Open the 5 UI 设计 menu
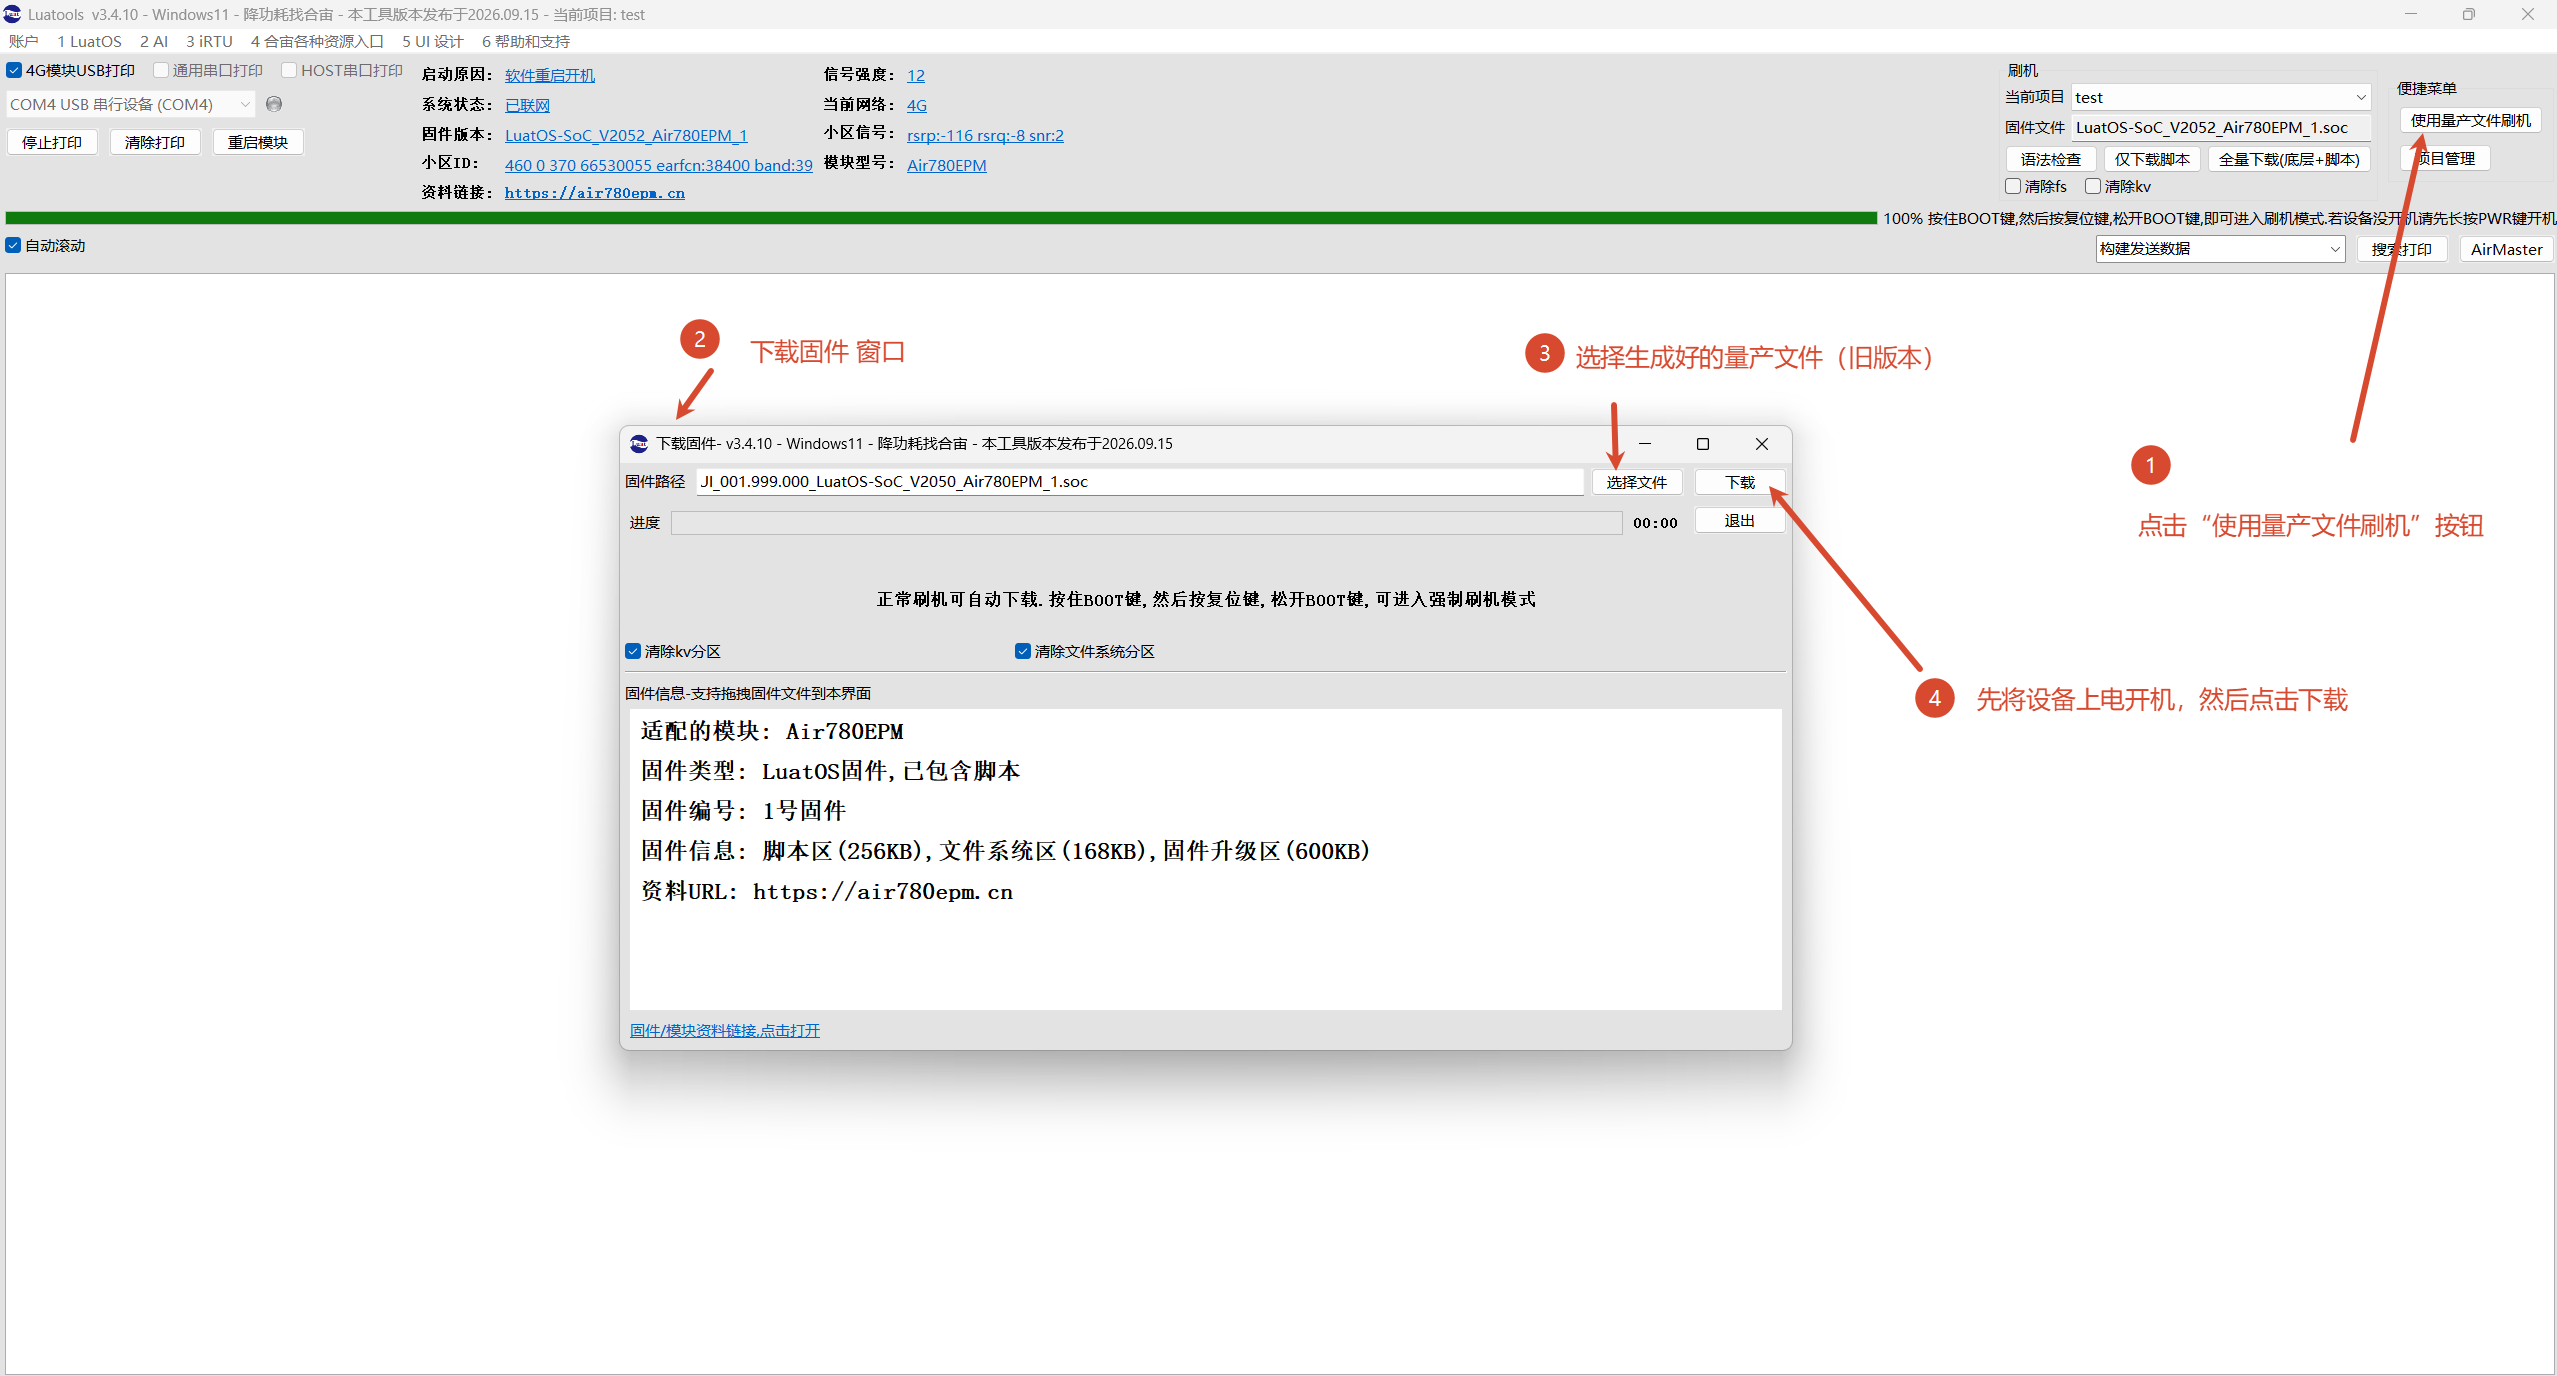The width and height of the screenshot is (2557, 1376). point(433,41)
